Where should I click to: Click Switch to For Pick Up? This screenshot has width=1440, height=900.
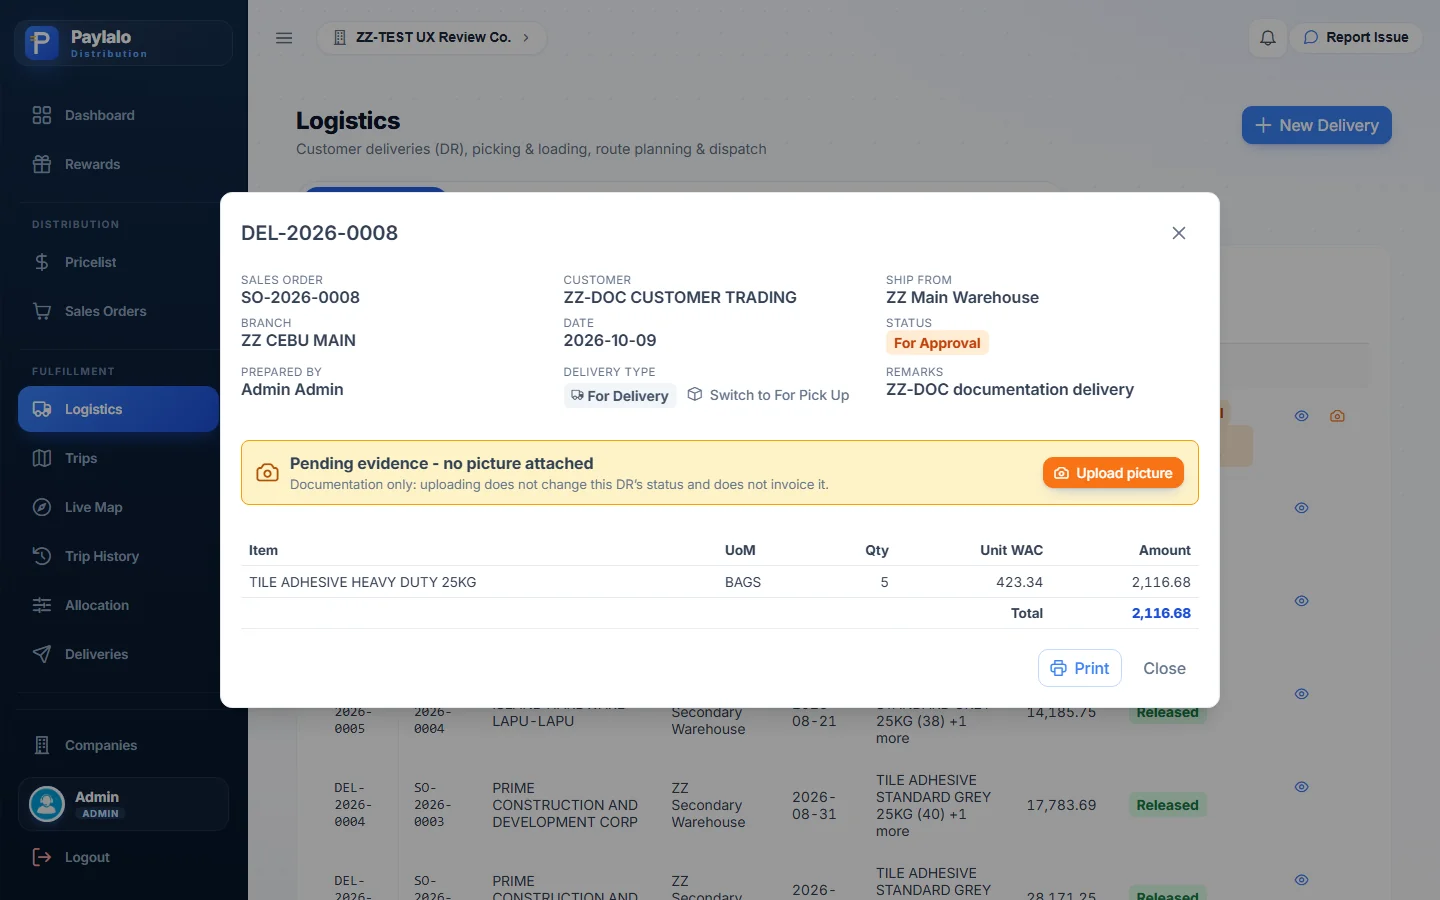[768, 395]
